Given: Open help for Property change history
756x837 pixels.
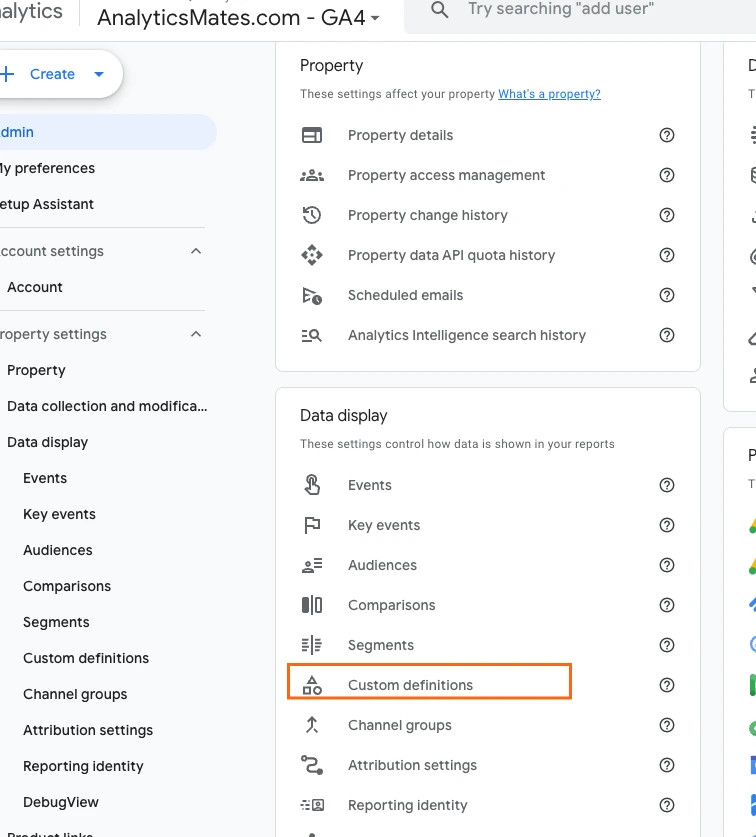Looking at the screenshot, I should (667, 215).
